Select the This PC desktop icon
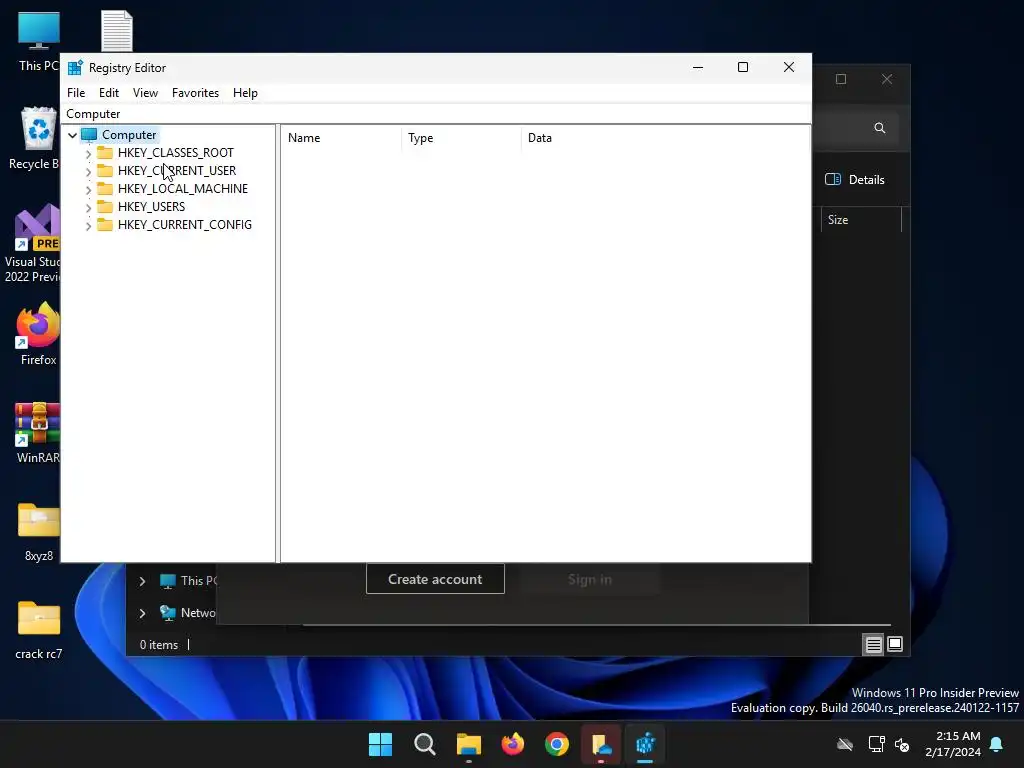 [x=37, y=41]
